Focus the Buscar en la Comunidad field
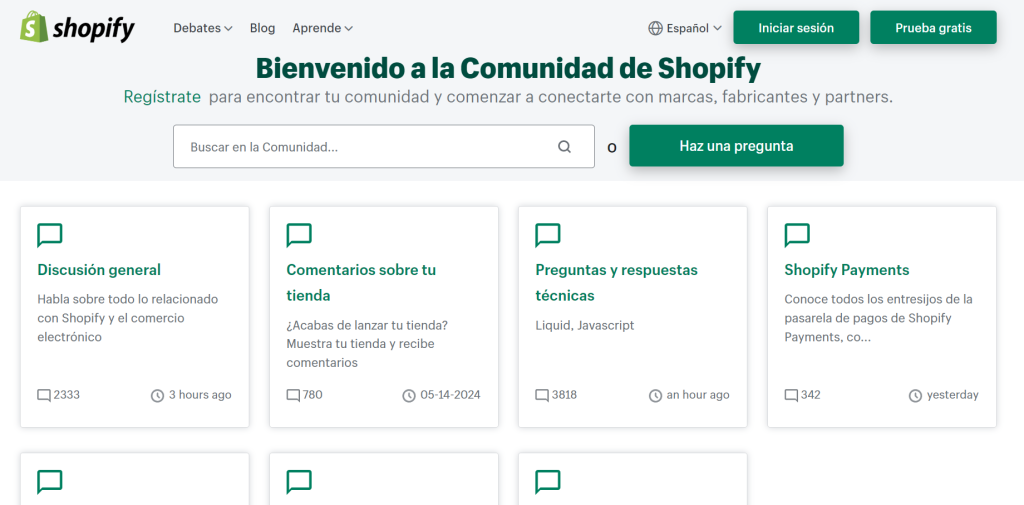This screenshot has width=1024, height=505. coord(370,147)
